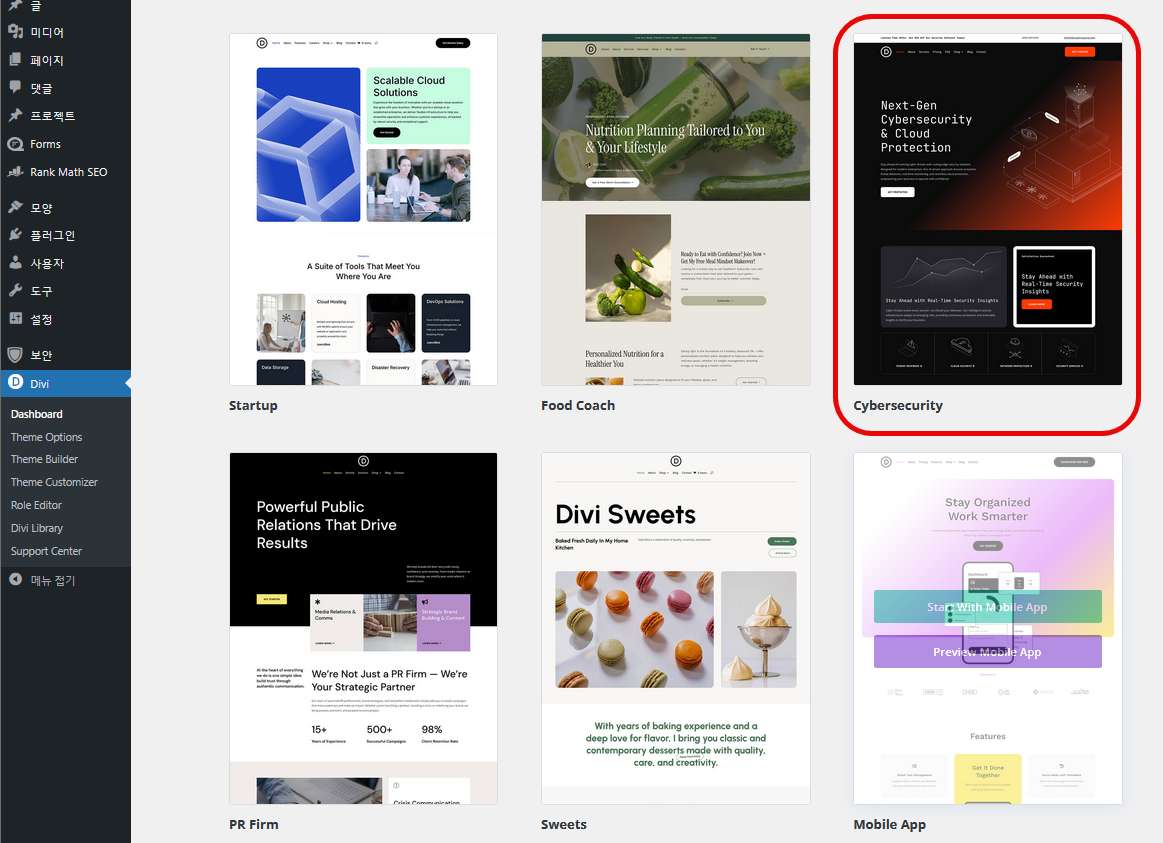1163x843 pixels.
Task: Click the Food Coach layout title
Action: point(578,406)
